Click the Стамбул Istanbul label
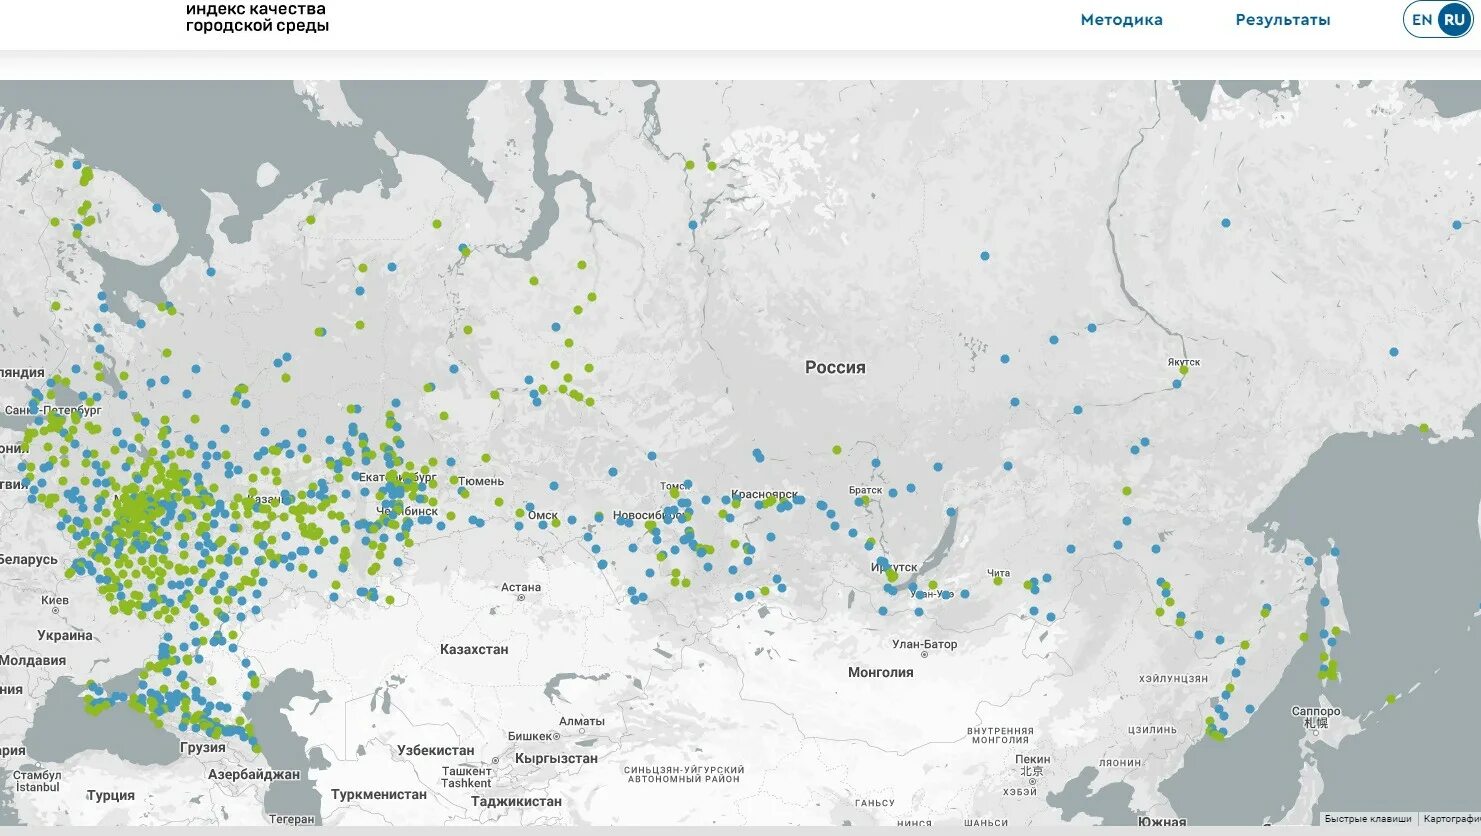Image resolution: width=1481 pixels, height=836 pixels. (x=37, y=781)
